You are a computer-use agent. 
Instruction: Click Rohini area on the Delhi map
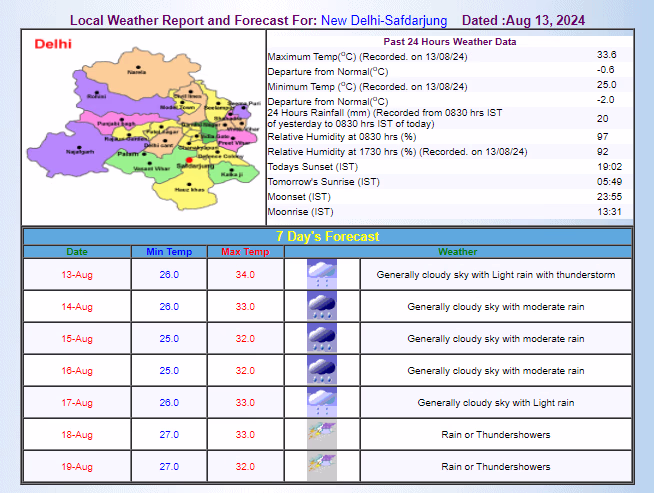click(97, 95)
